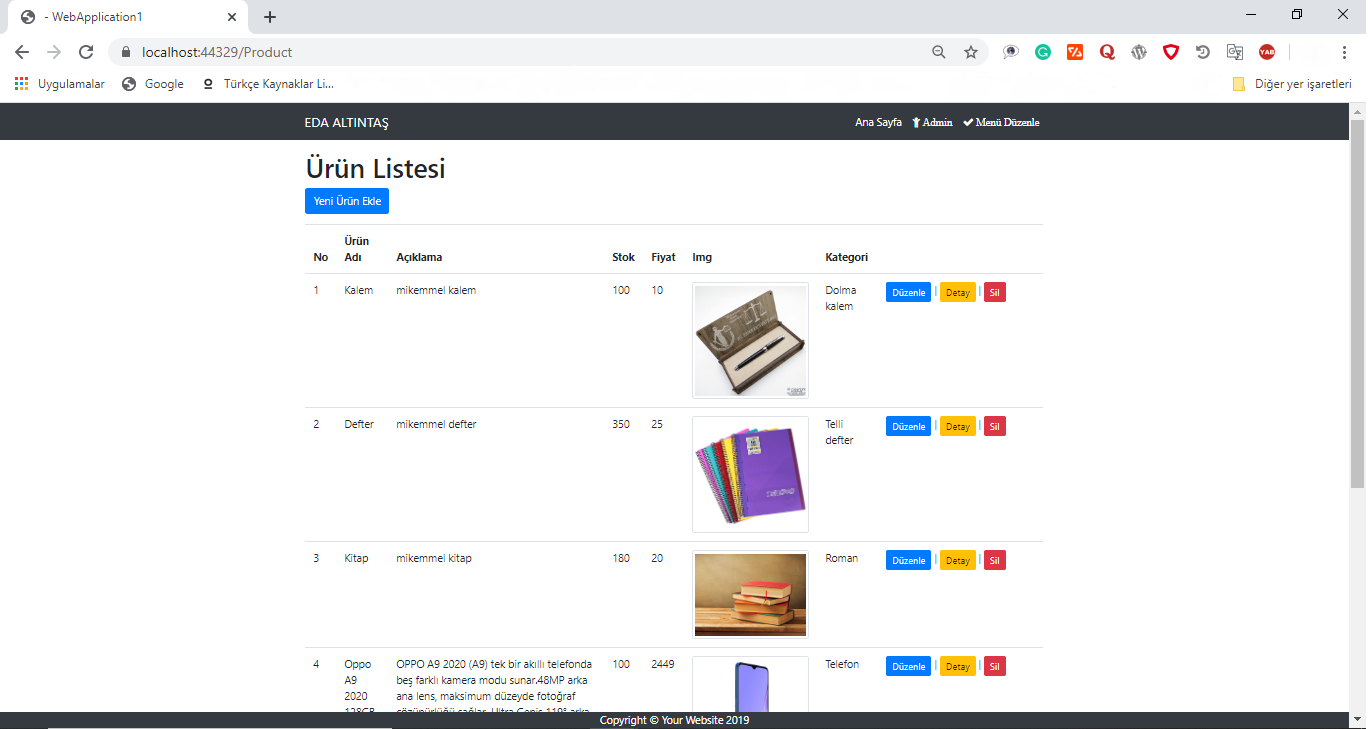Click the Defter notebooks image thumbnail
The width and height of the screenshot is (1368, 729).
(750, 473)
